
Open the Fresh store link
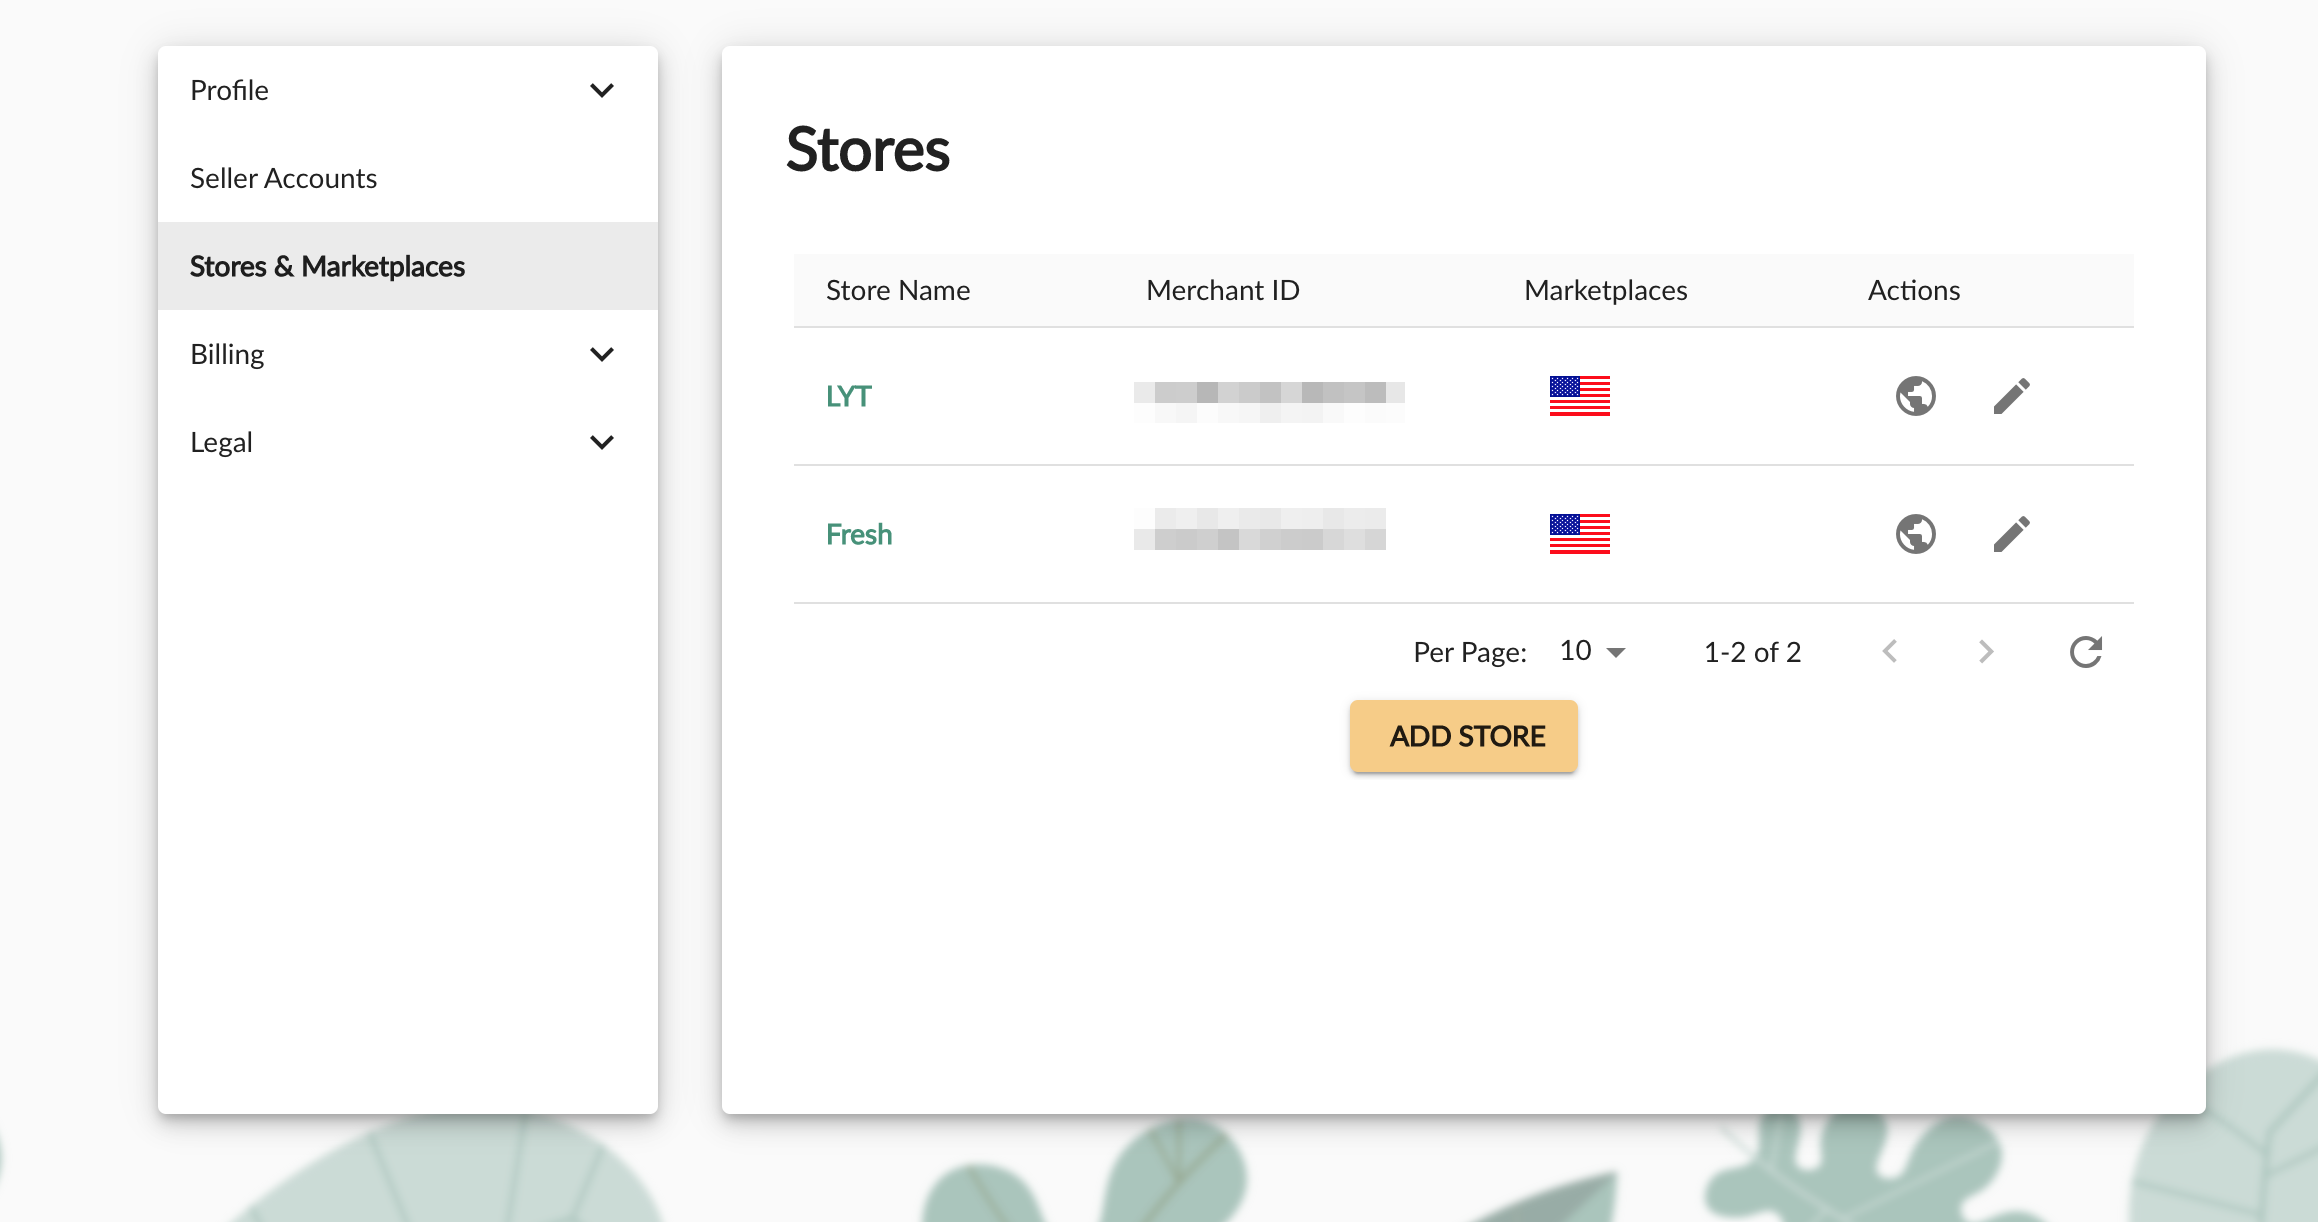point(859,535)
